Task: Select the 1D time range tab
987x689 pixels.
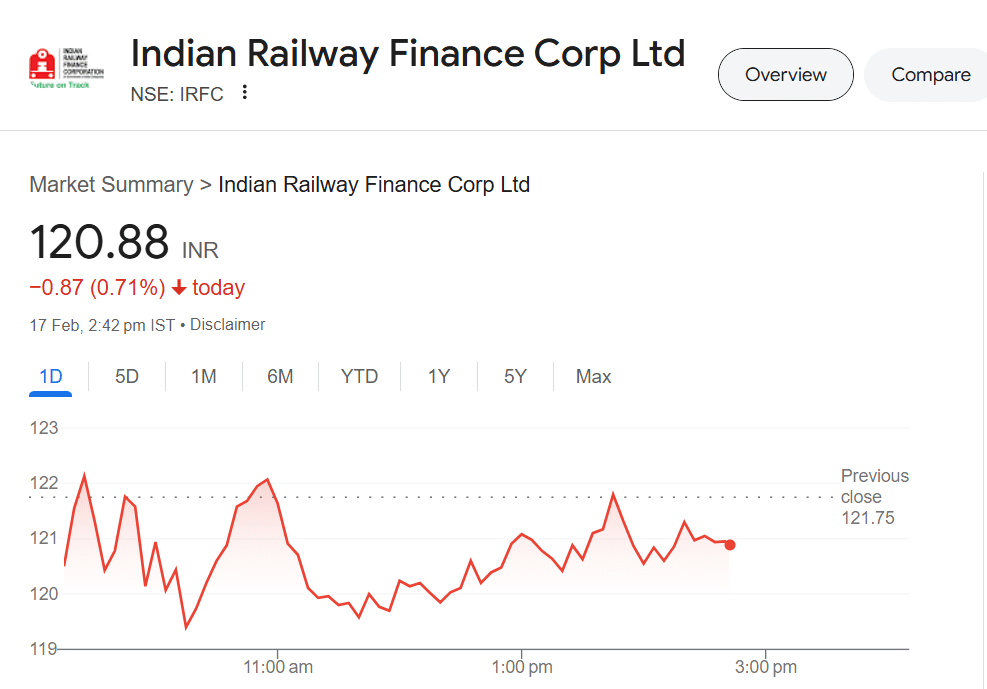Action: (50, 376)
